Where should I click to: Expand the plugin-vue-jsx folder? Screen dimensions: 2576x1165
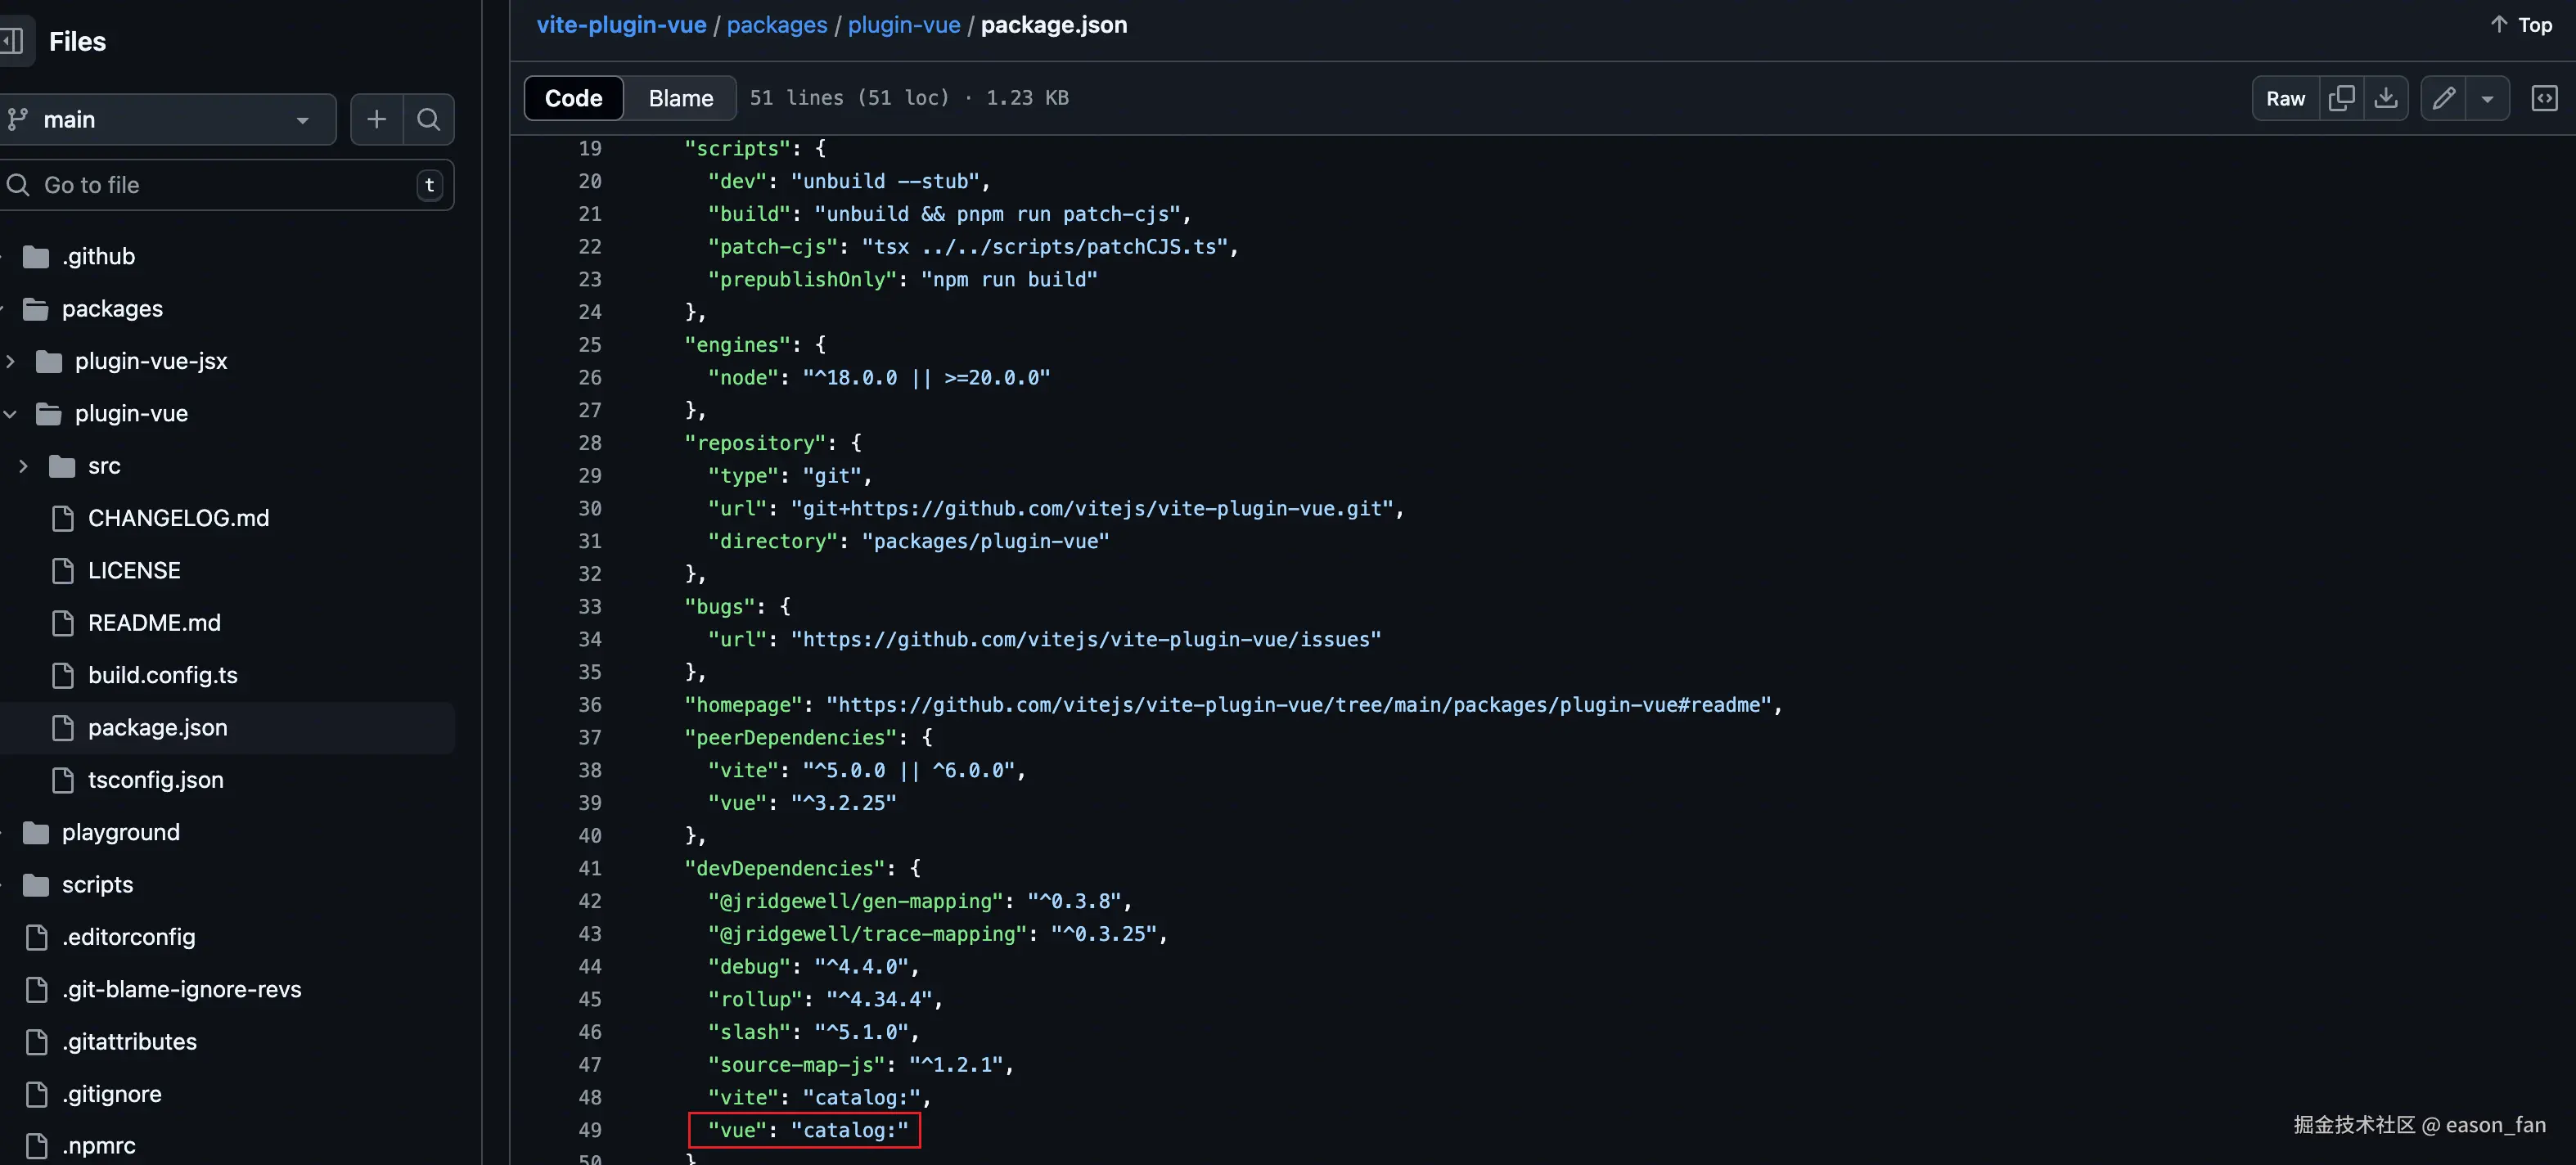11,361
